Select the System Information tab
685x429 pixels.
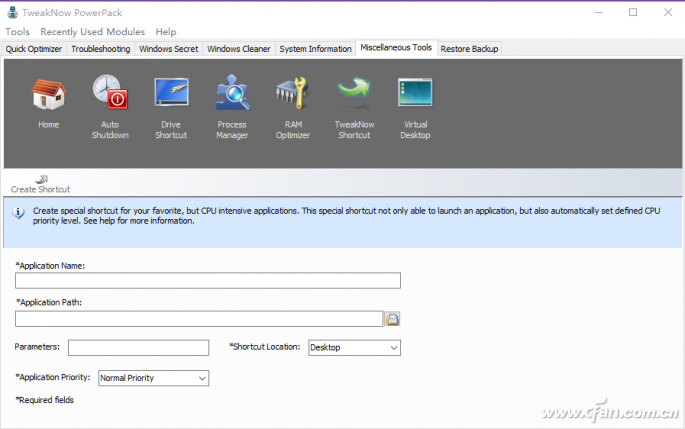point(315,48)
